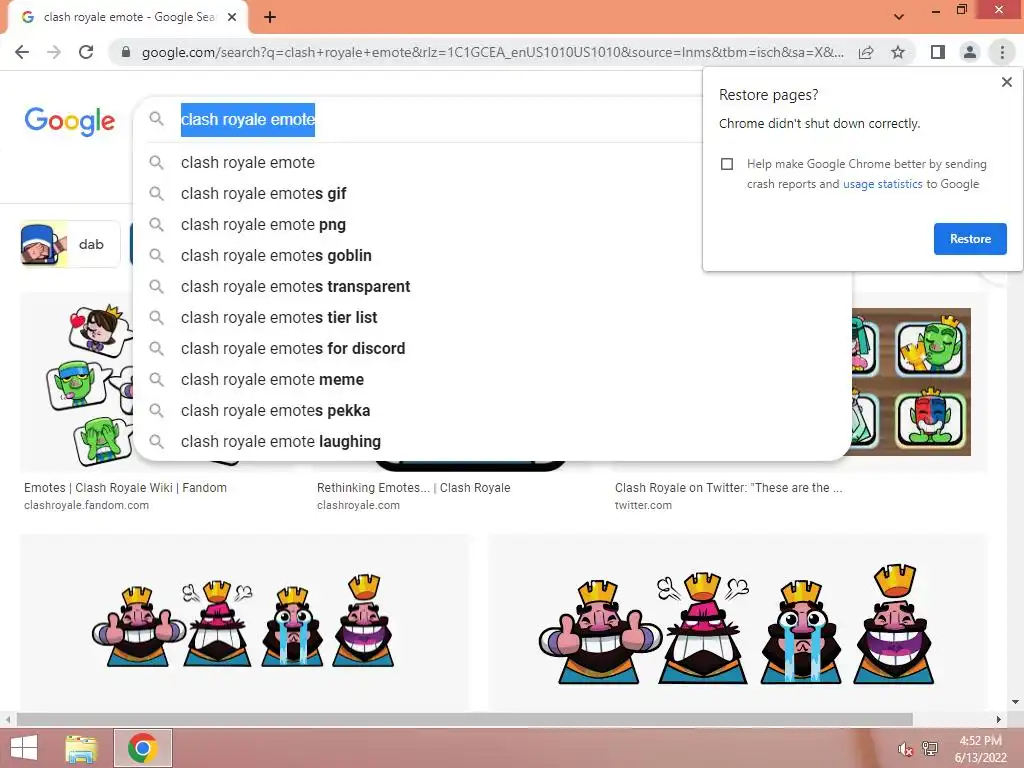Viewport: 1024px width, 768px height.
Task: Click the horizontal scrollbar thumb
Action: point(464,720)
